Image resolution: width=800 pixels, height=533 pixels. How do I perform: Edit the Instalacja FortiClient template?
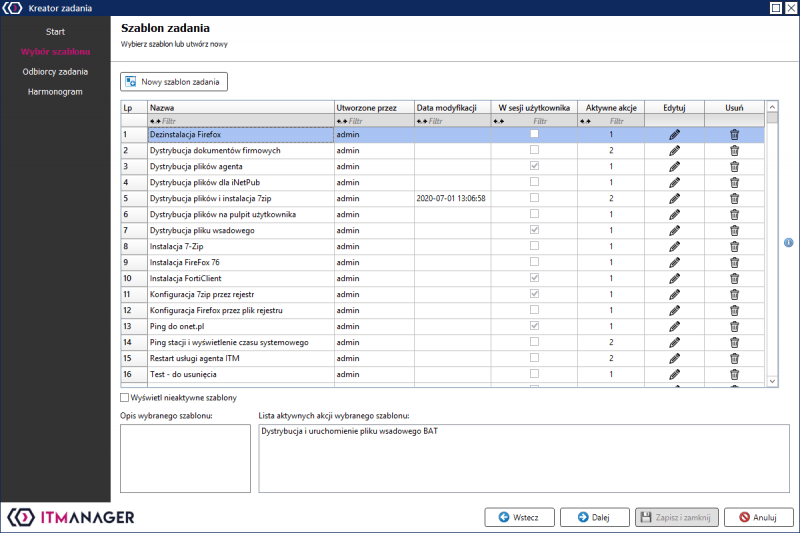pyautogui.click(x=674, y=278)
